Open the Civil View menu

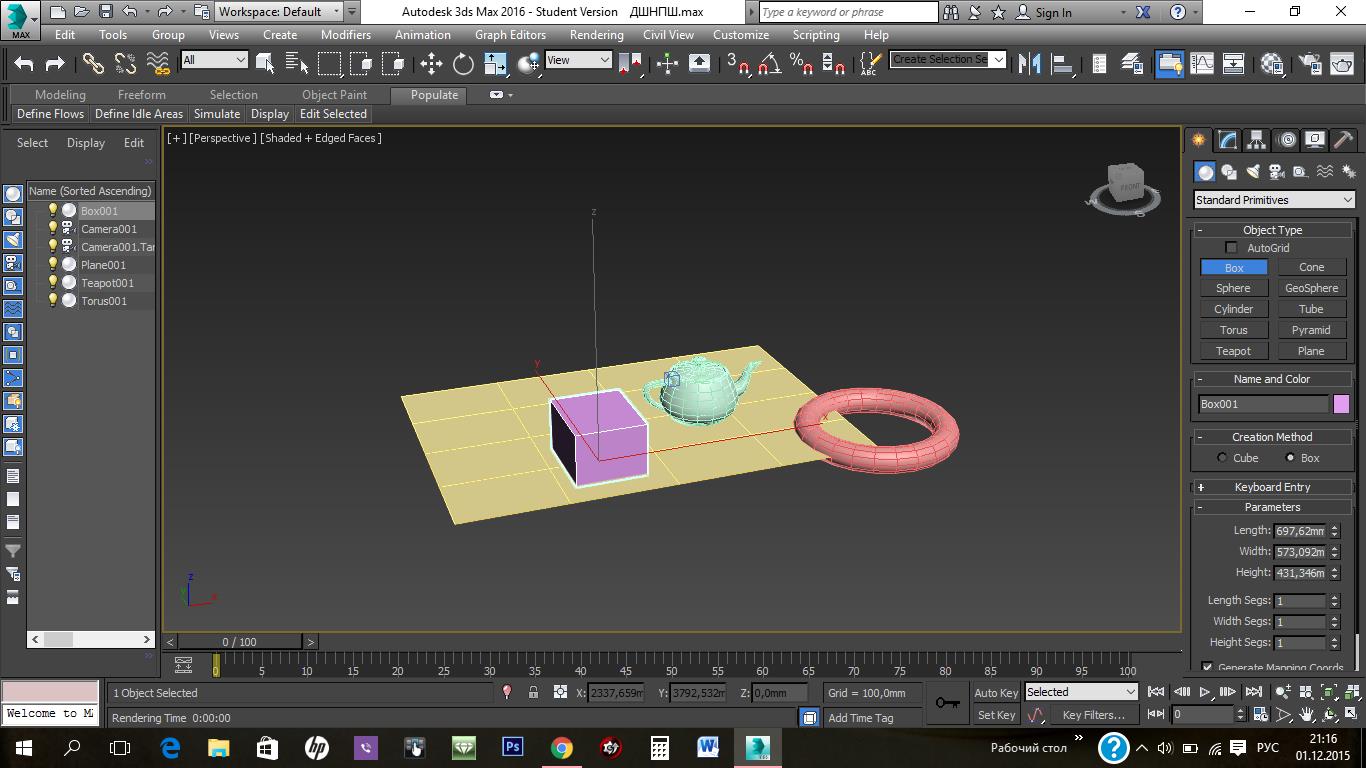668,34
